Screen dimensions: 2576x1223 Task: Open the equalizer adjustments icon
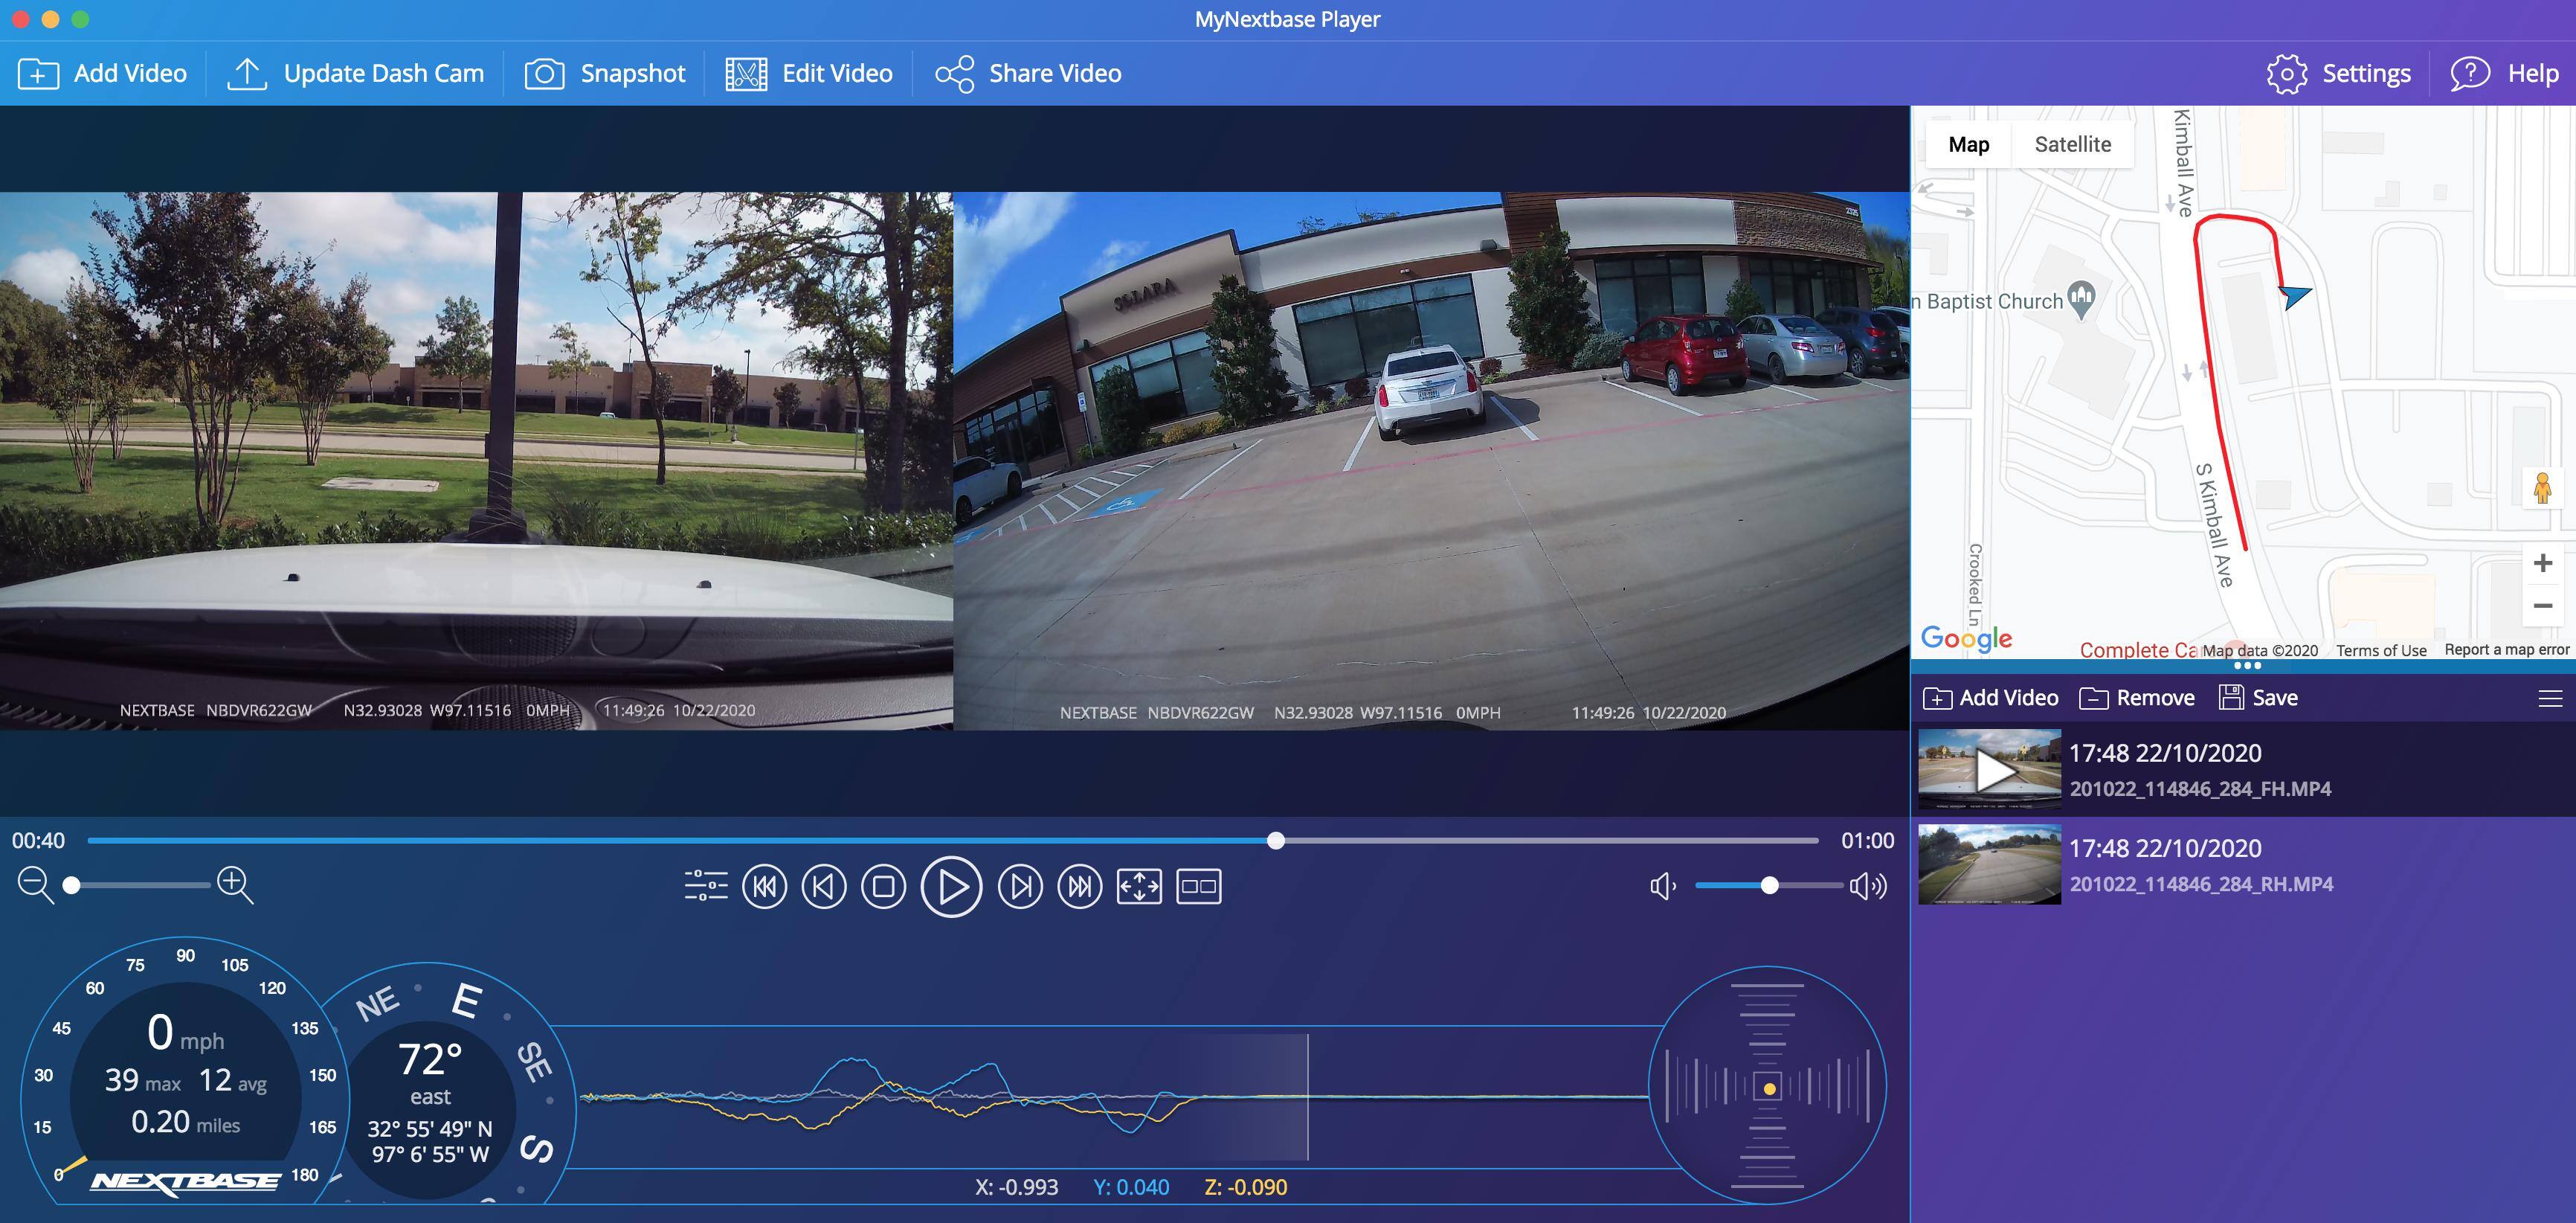pyautogui.click(x=706, y=886)
